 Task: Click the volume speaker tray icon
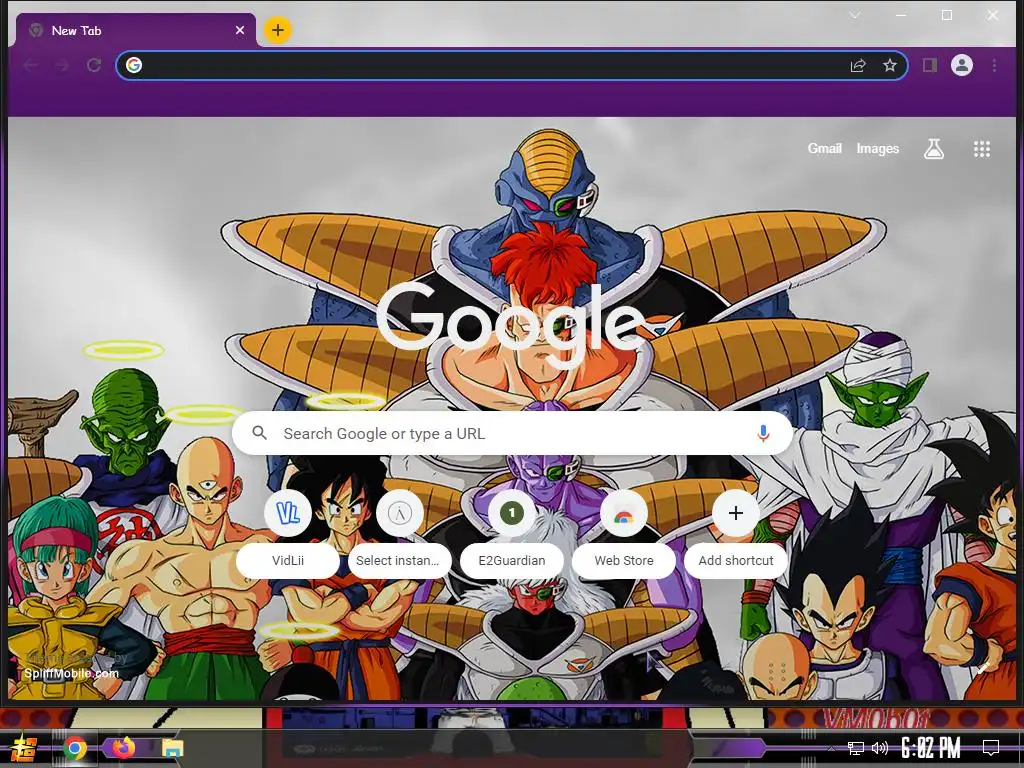(880, 748)
